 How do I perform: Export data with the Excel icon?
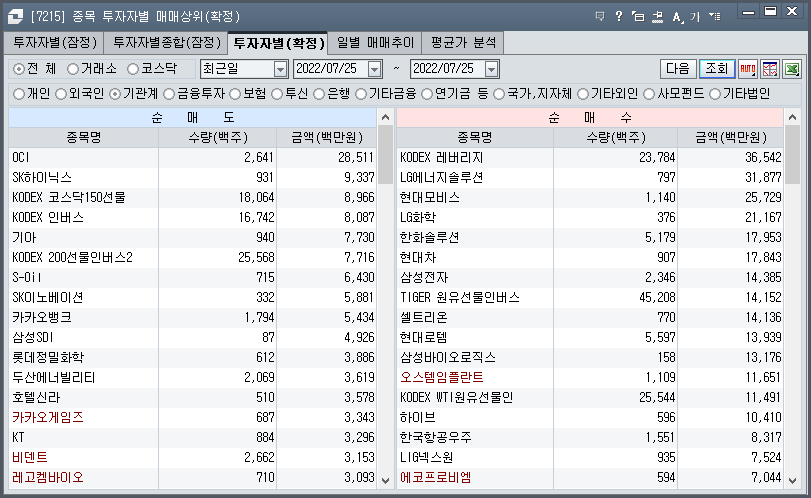tap(792, 69)
